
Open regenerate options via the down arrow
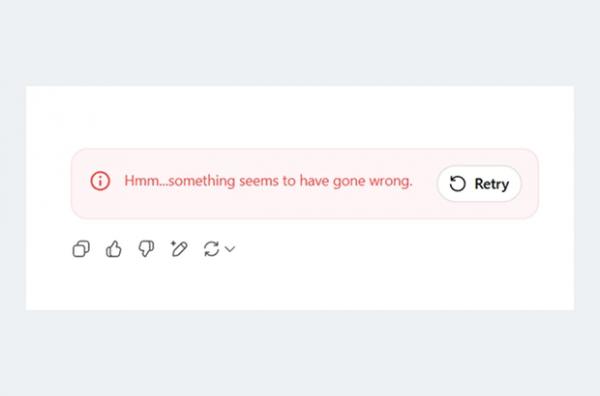[x=230, y=249]
